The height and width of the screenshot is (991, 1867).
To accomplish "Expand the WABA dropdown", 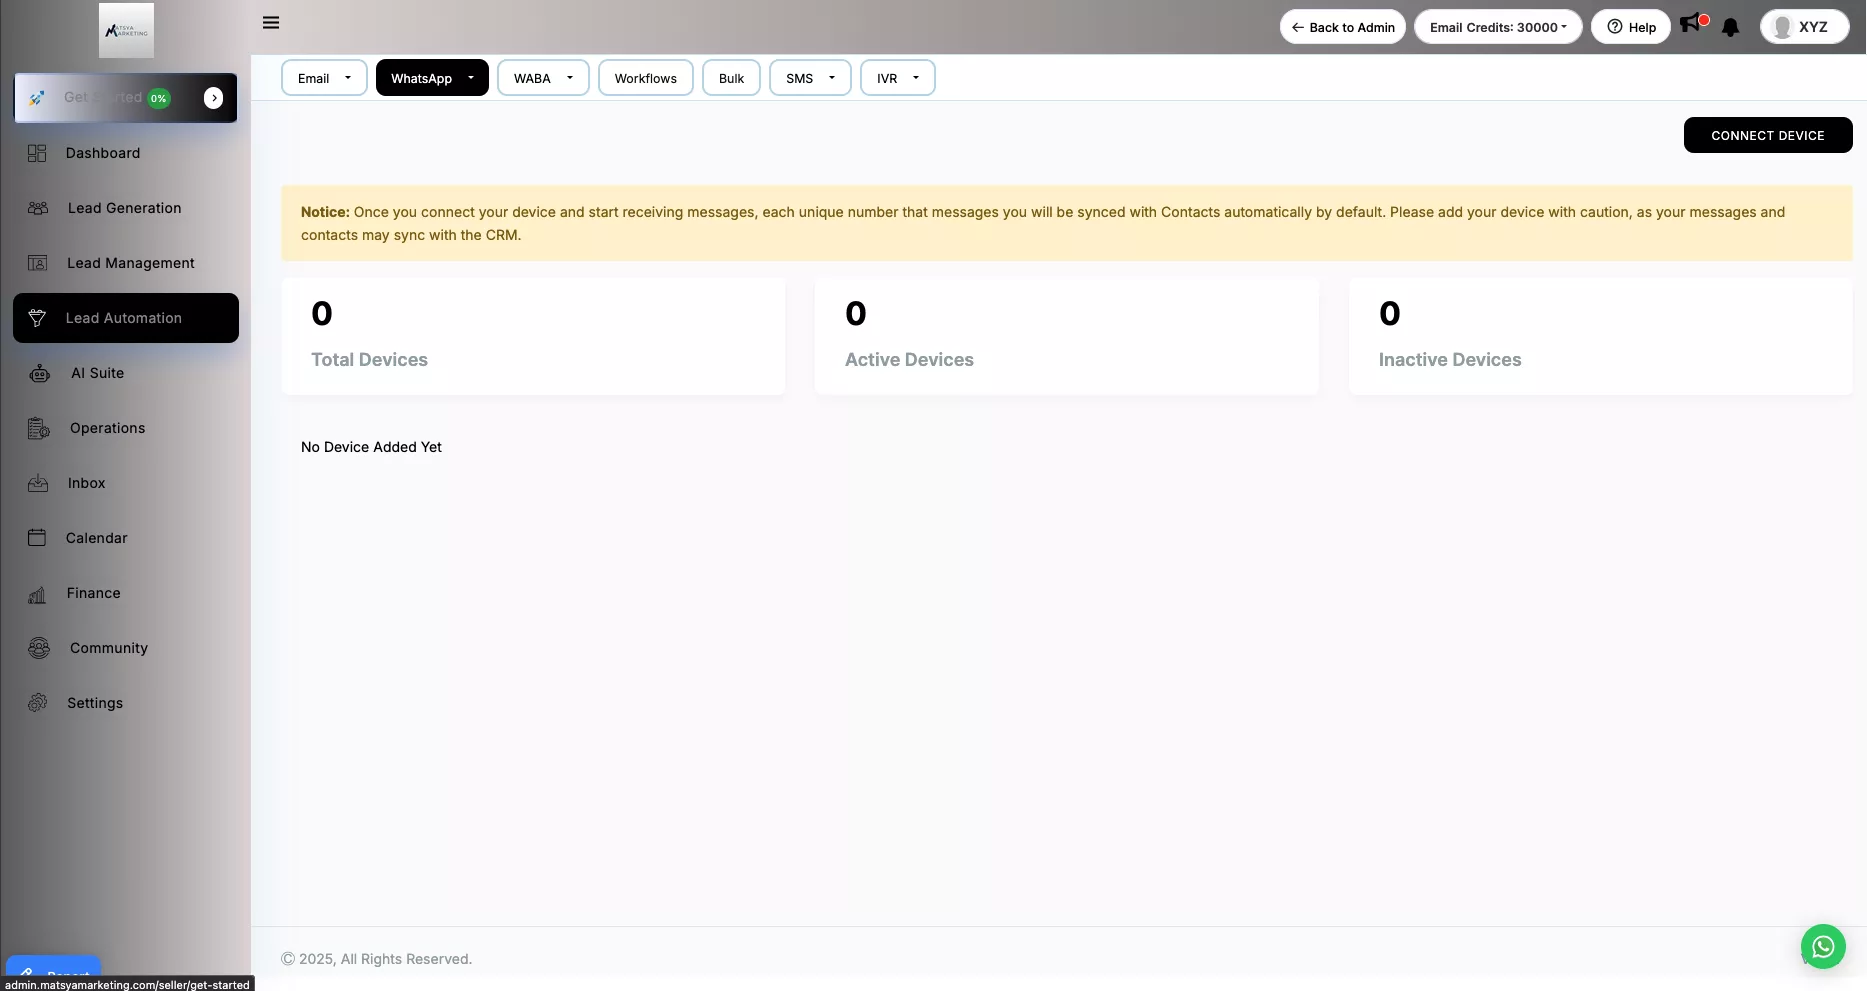I will click(543, 78).
